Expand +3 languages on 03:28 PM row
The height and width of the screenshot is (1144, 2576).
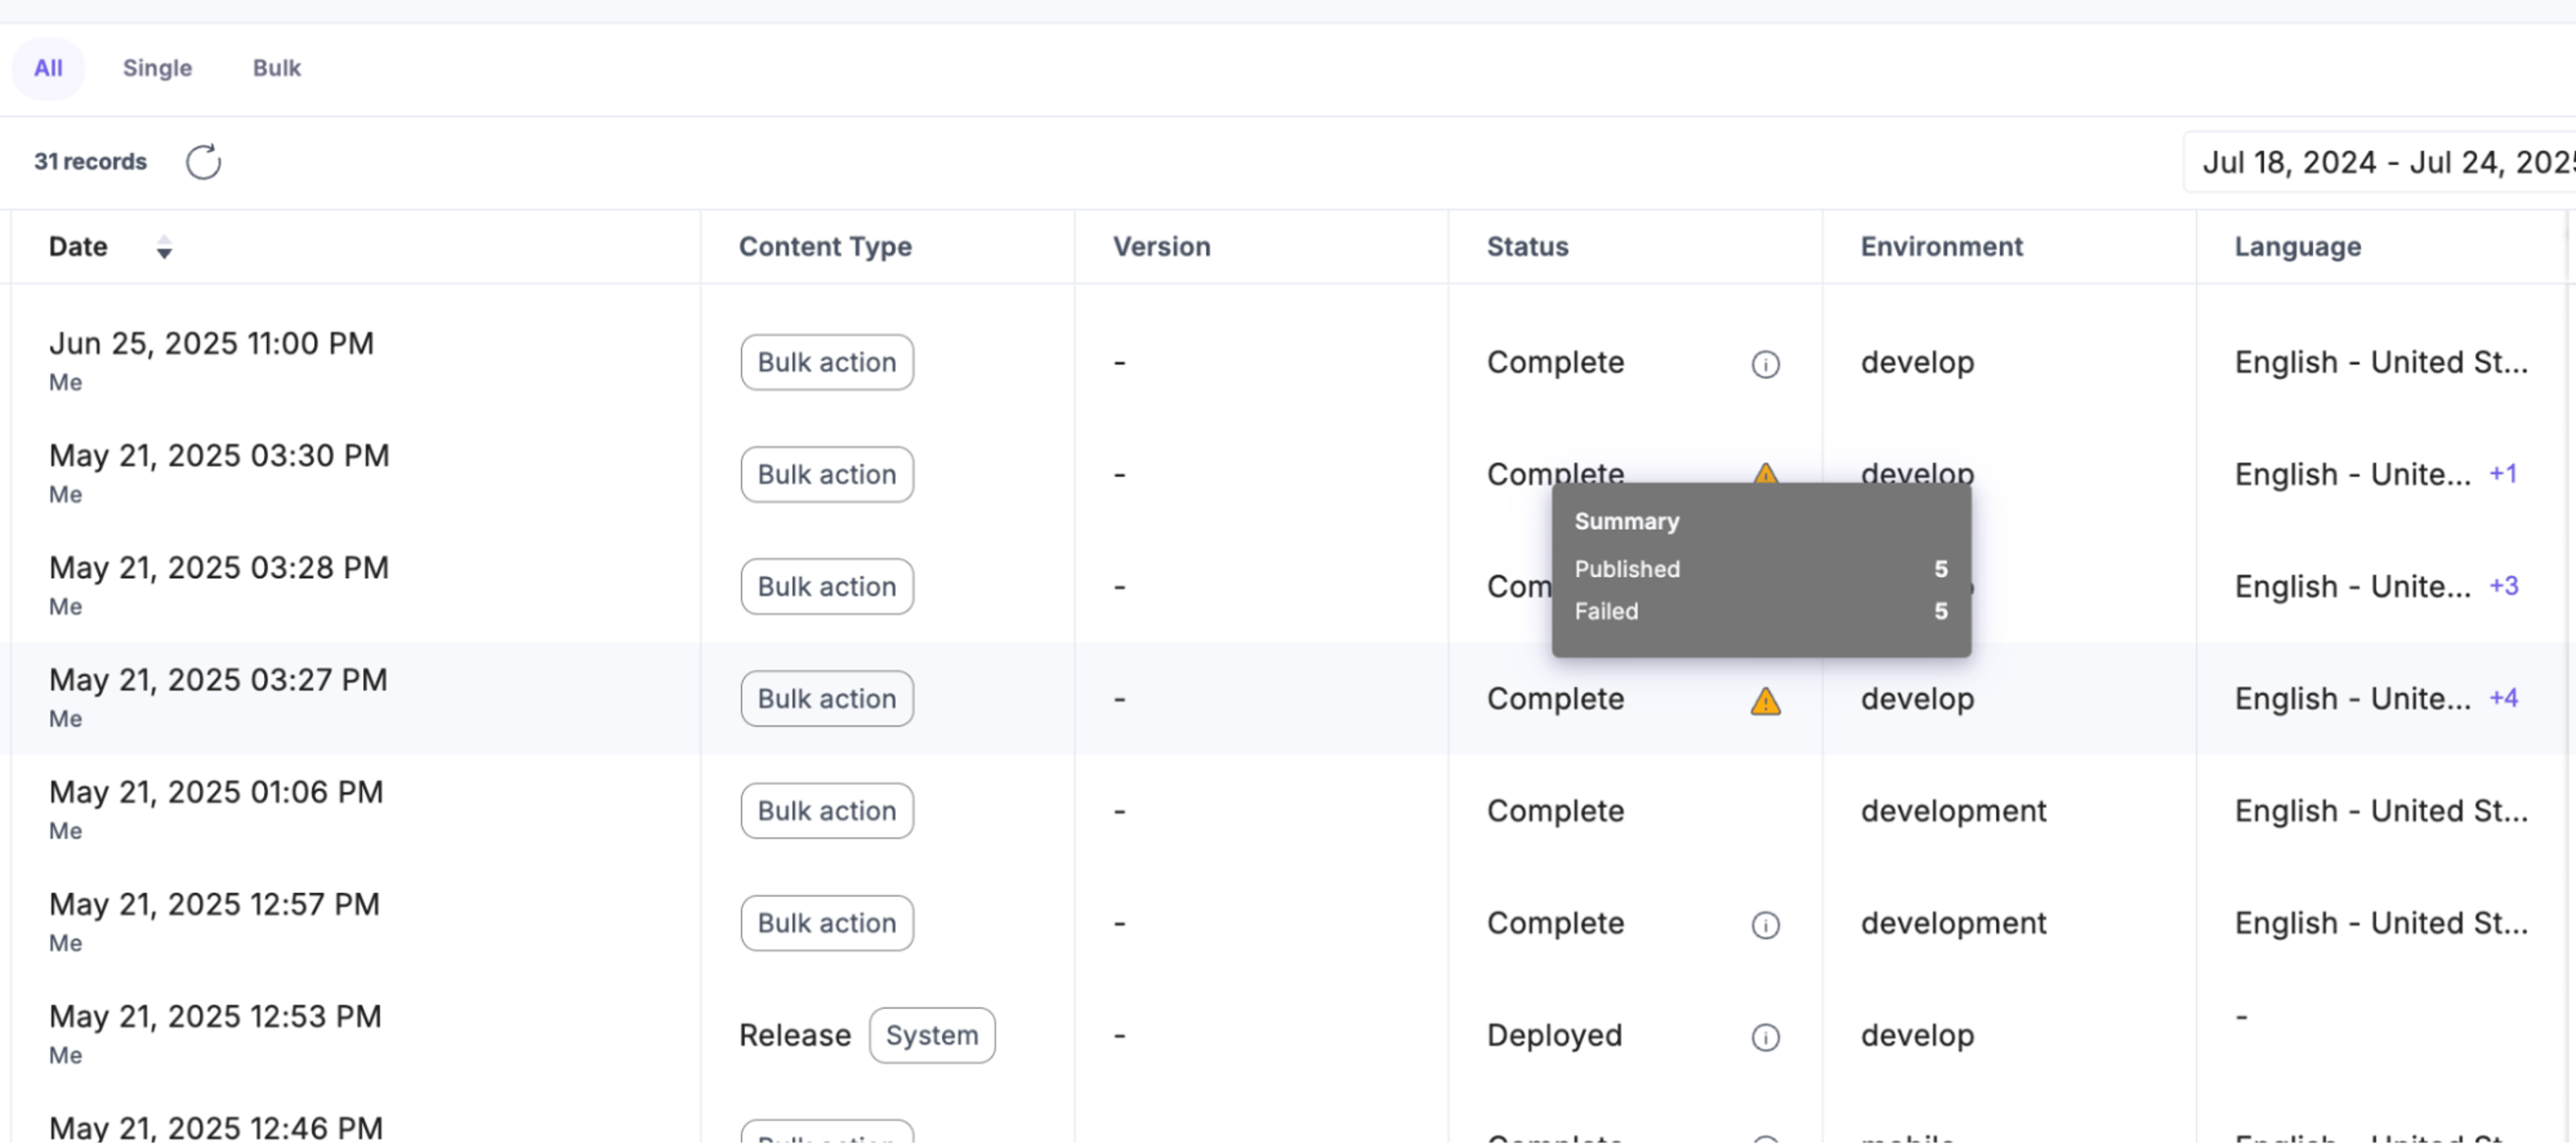(2502, 586)
